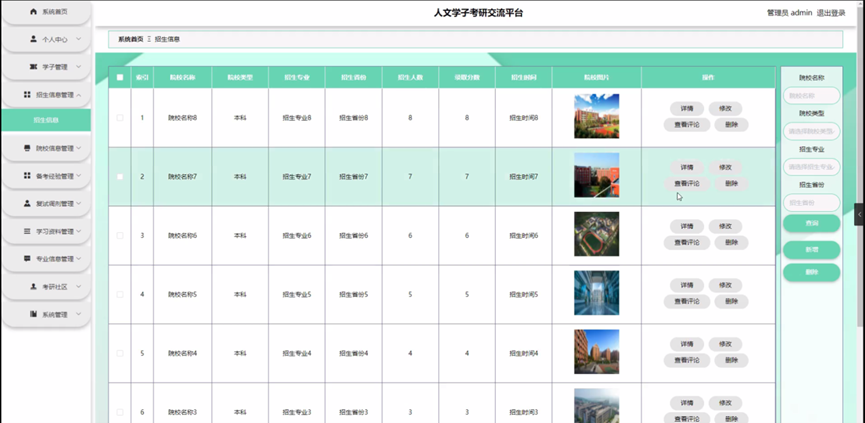The image size is (865, 423).
Task: Click the 删除 button in the right panel
Action: tap(811, 272)
